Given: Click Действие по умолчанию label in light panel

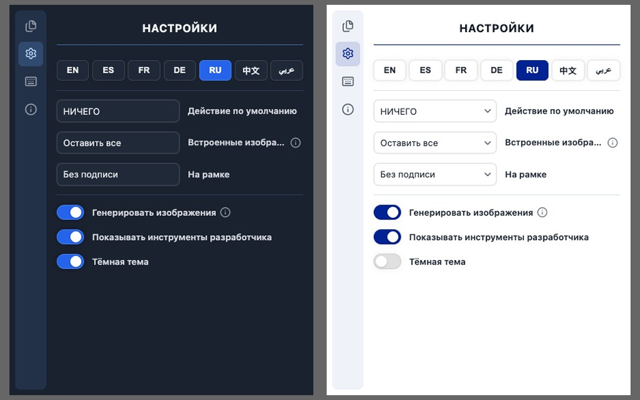Looking at the screenshot, I should tap(559, 111).
